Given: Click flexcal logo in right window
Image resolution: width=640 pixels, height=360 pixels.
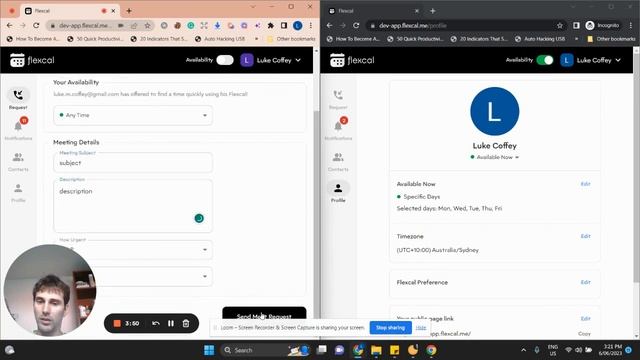Looking at the screenshot, I should coord(352,60).
